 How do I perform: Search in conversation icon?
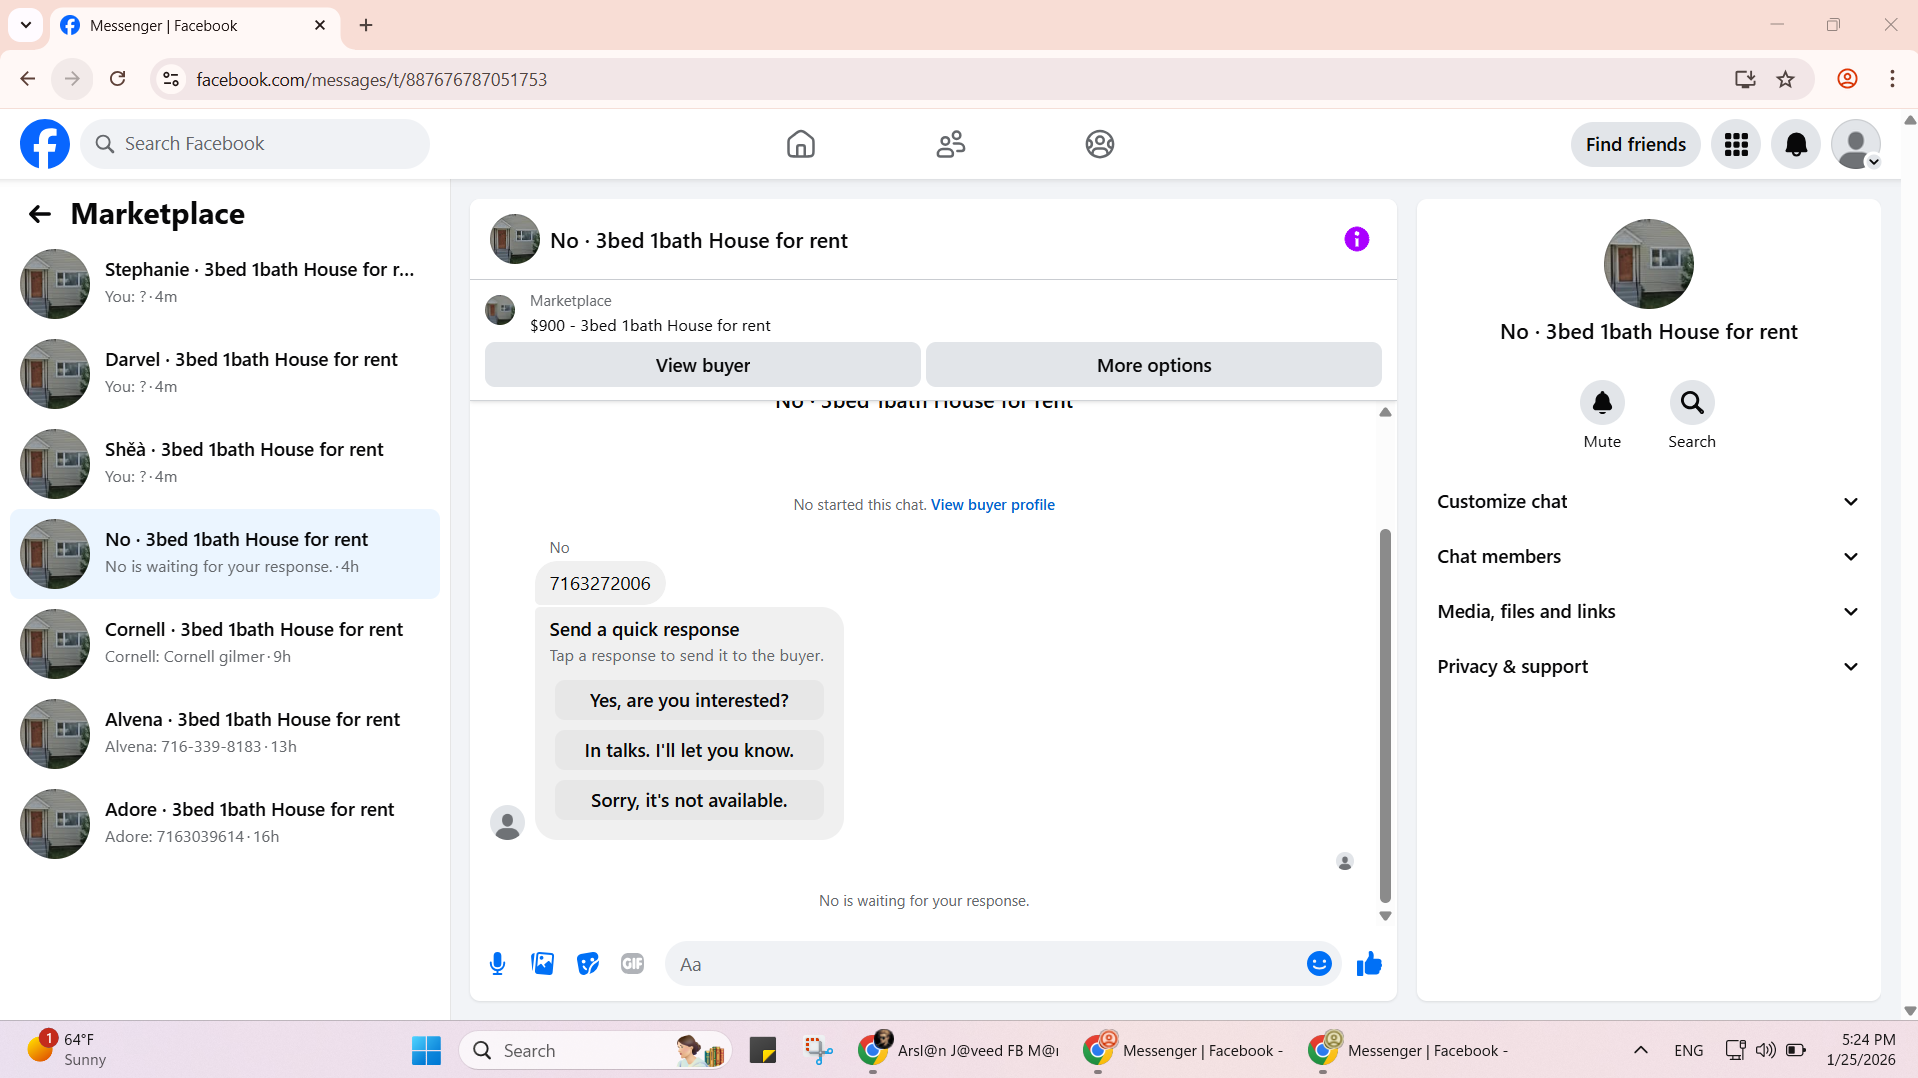pyautogui.click(x=1692, y=403)
